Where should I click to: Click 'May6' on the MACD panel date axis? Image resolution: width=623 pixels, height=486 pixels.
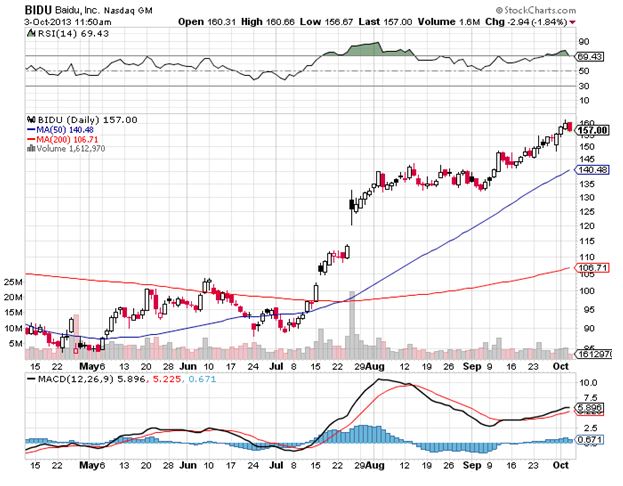click(x=92, y=465)
